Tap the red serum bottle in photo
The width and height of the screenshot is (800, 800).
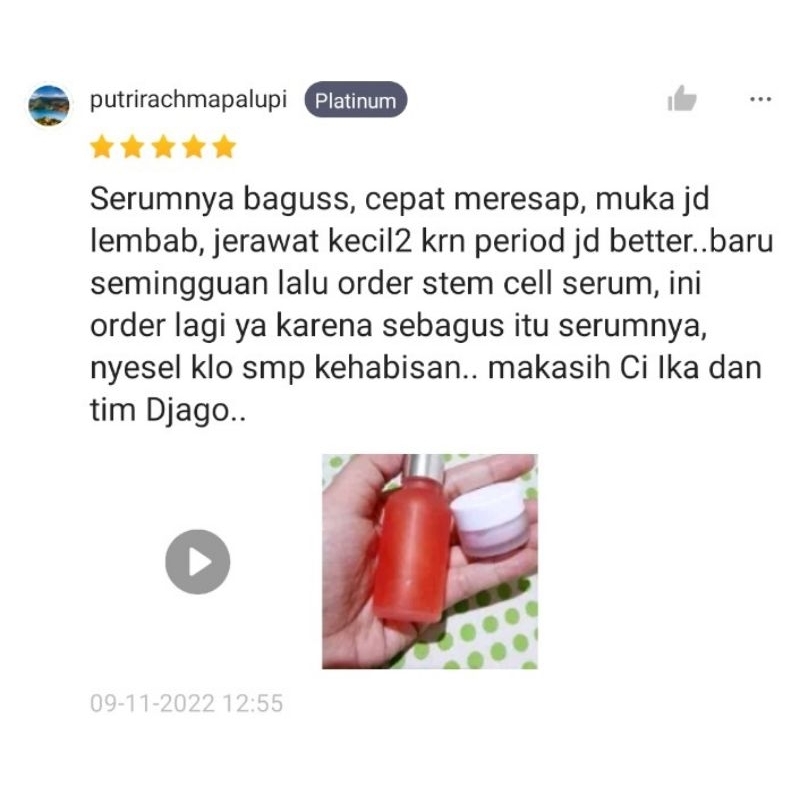point(414,541)
